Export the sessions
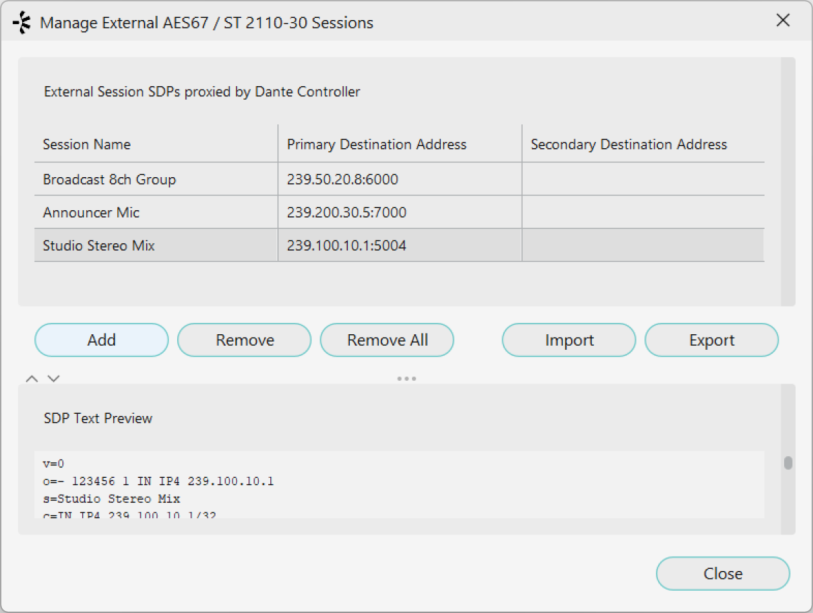813x613 pixels. tap(711, 340)
